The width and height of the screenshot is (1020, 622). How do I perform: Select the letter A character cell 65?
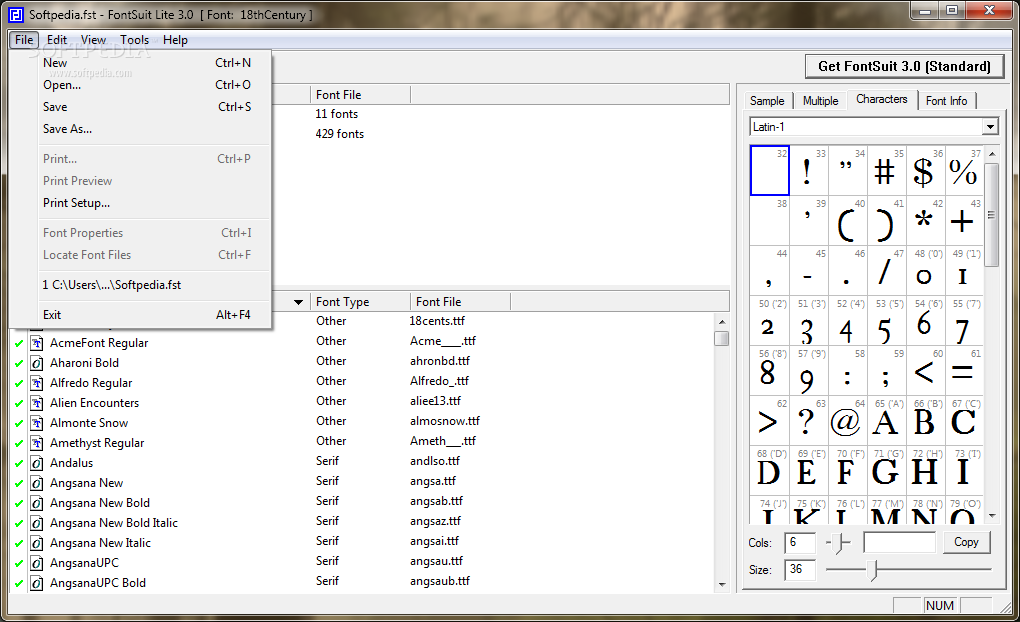[886, 420]
